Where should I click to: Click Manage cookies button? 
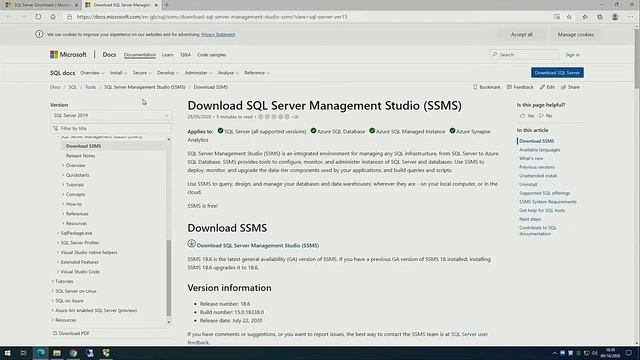click(x=576, y=35)
